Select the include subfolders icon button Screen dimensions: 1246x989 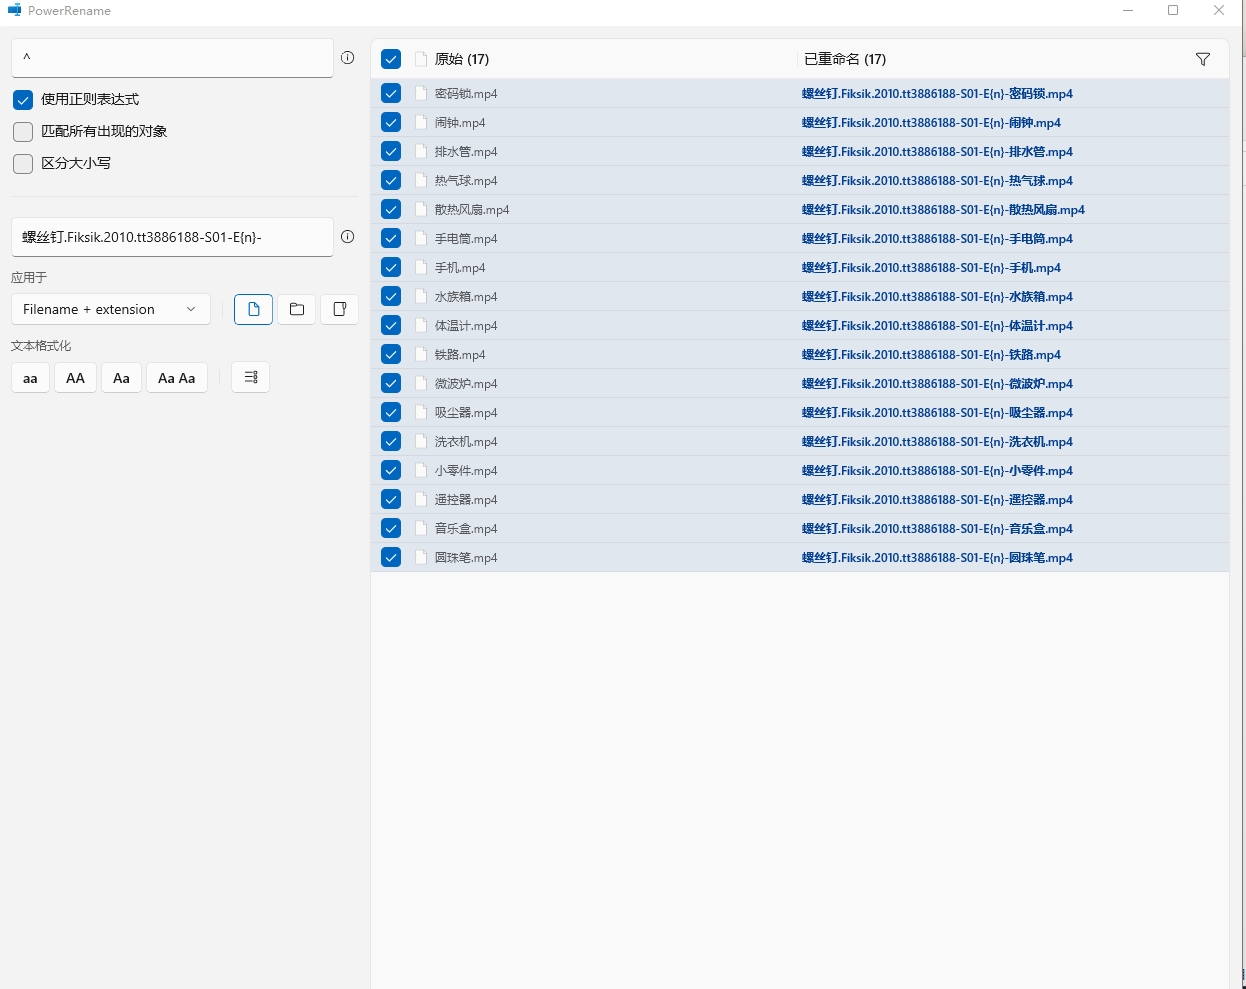[x=340, y=309]
